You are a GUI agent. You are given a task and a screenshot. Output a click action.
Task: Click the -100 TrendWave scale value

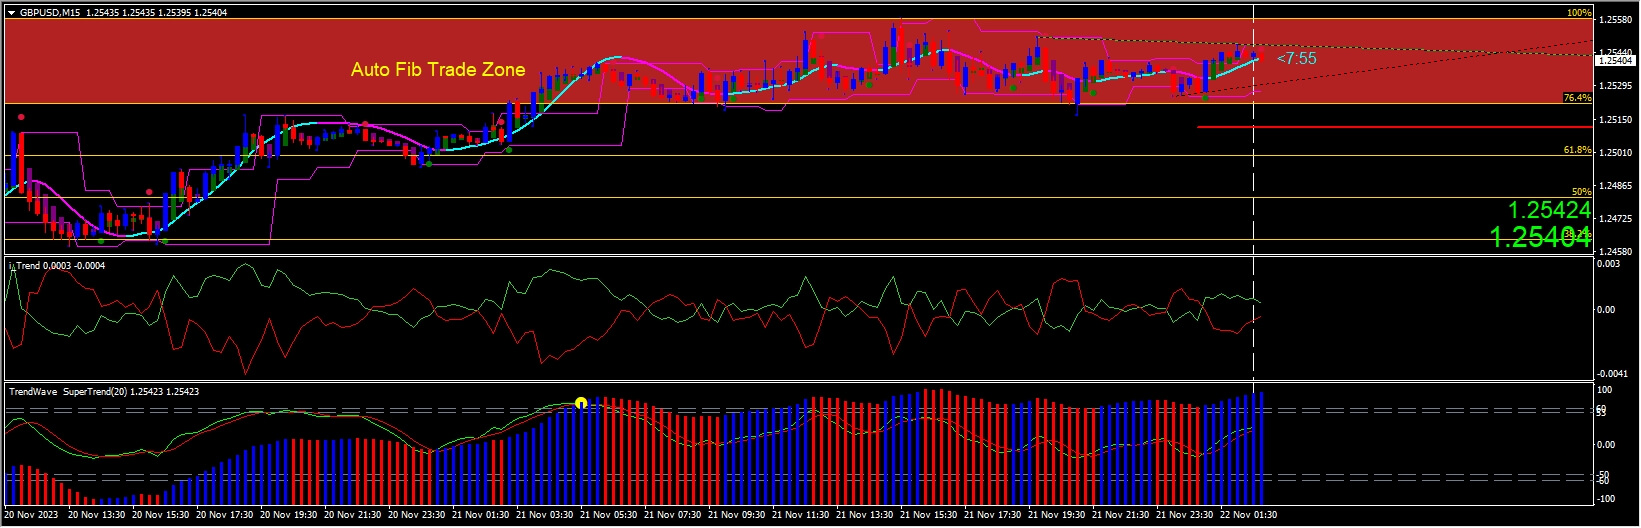1607,500
